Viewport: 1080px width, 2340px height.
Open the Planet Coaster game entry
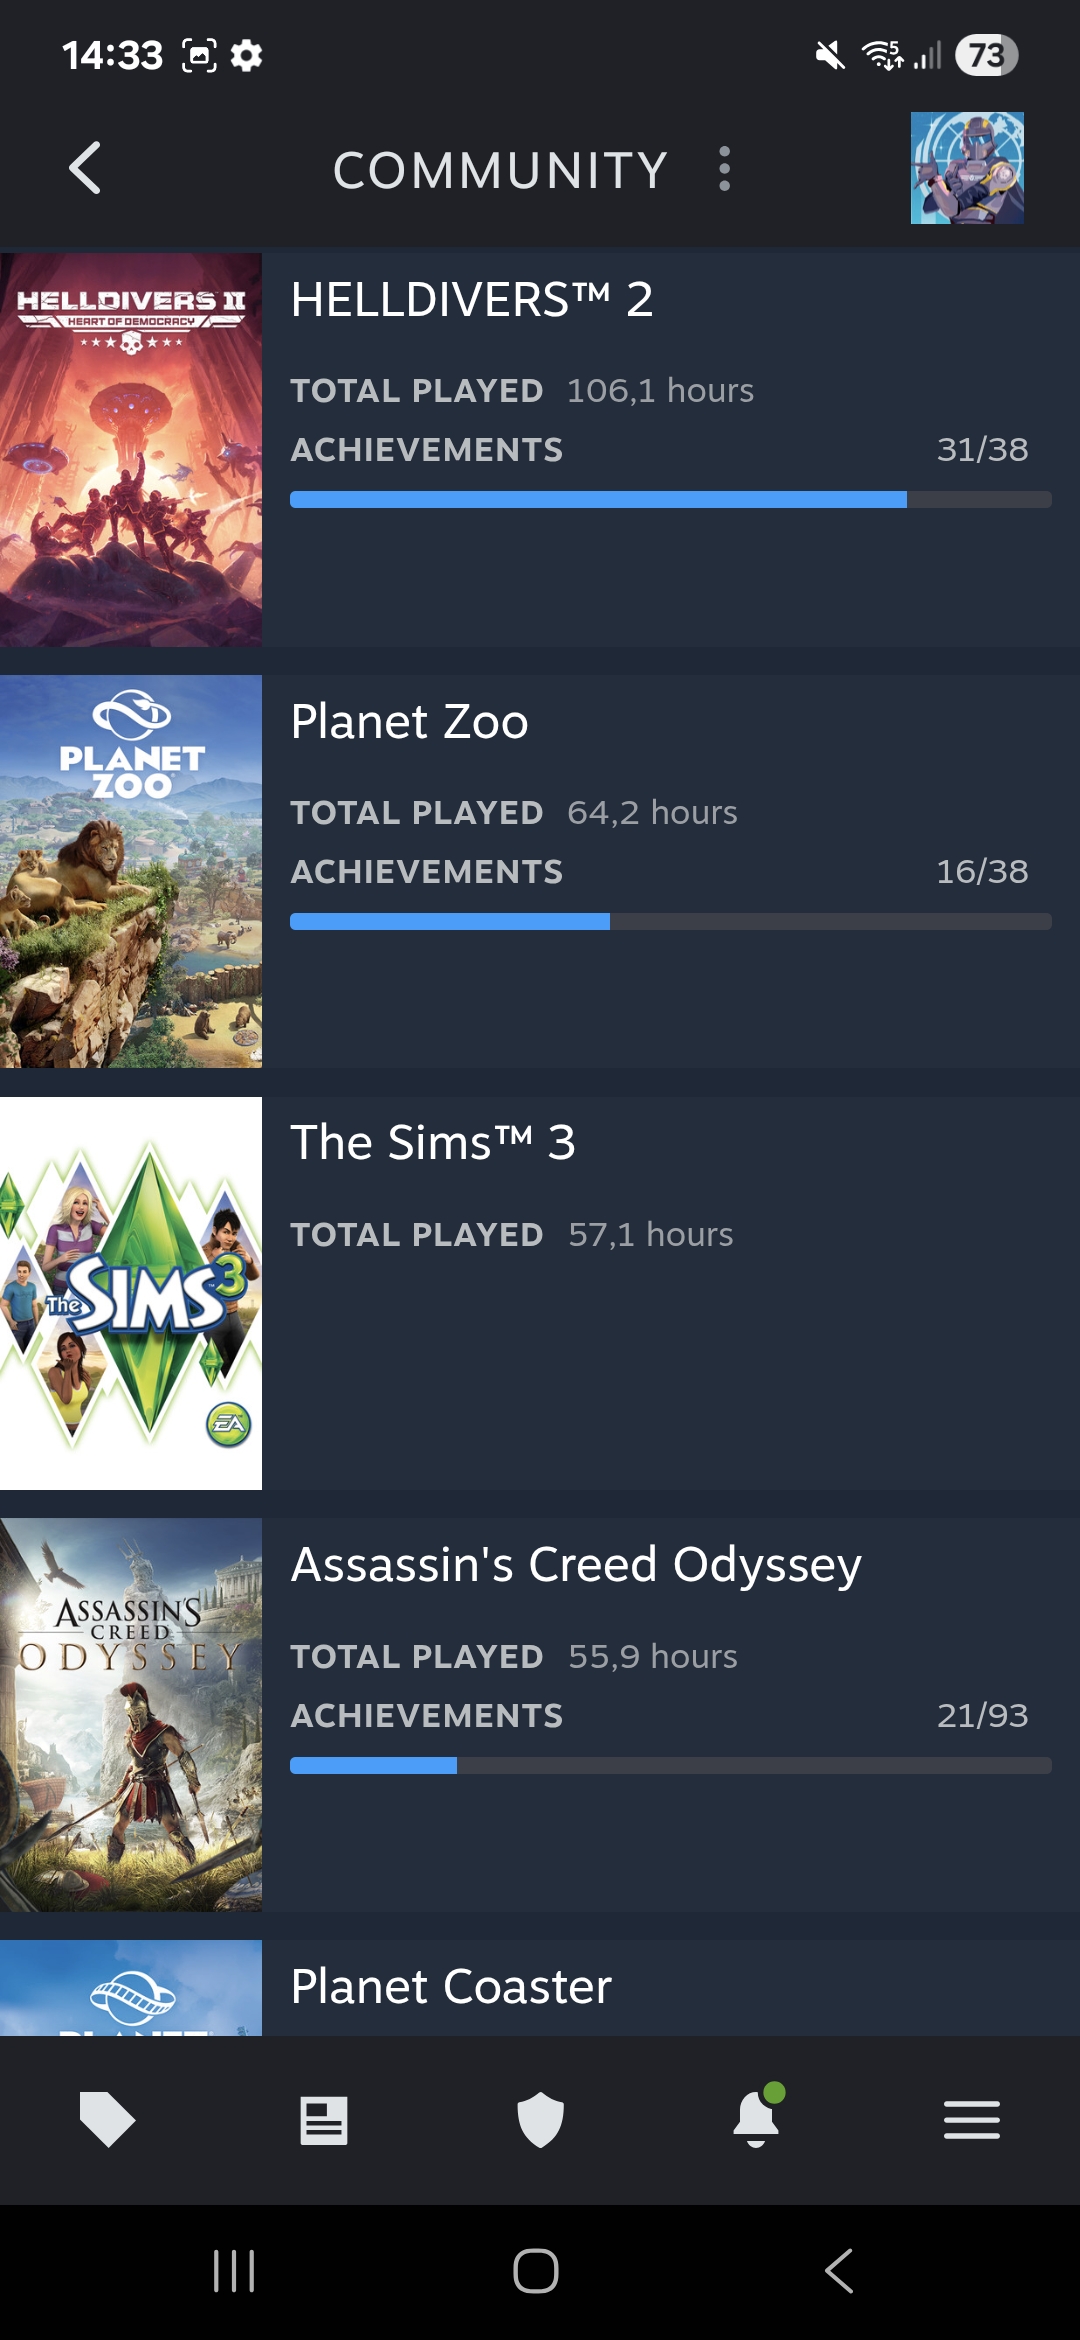pos(451,1986)
